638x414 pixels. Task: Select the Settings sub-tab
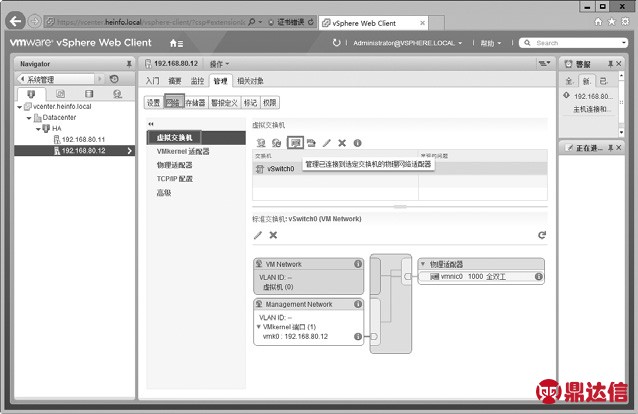coord(153,103)
